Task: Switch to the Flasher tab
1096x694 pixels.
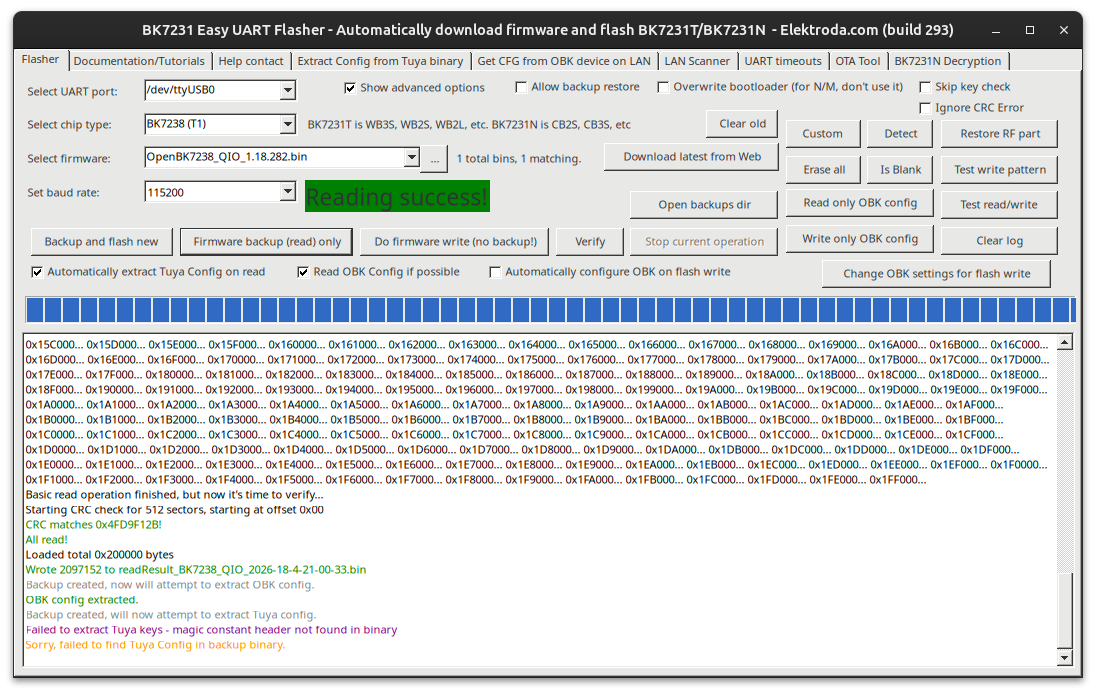Action: pos(41,59)
